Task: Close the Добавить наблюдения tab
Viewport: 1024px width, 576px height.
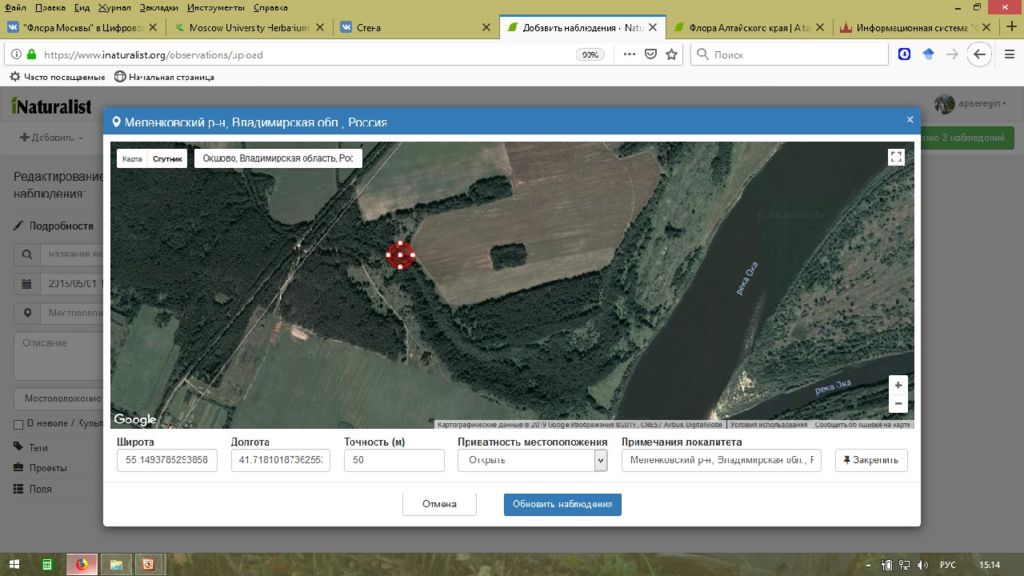Action: tap(652, 27)
